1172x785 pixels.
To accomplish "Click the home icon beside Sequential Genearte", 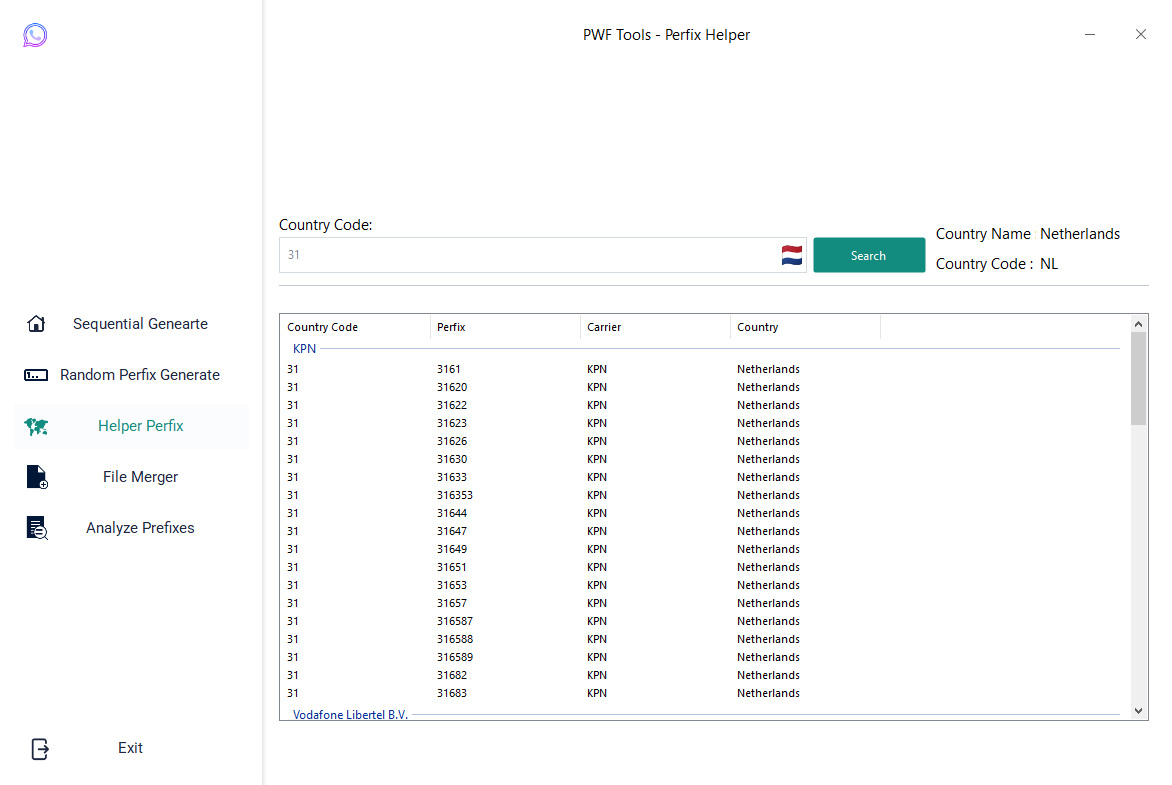I will coord(36,324).
